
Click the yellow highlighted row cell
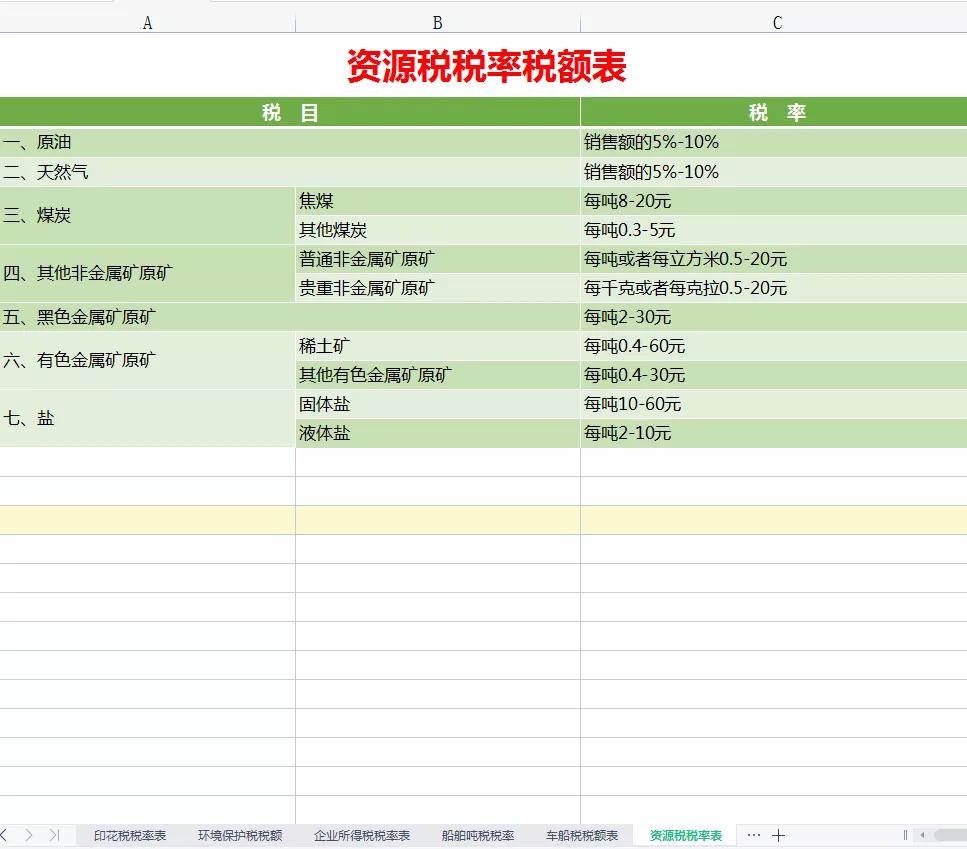tap(145, 520)
